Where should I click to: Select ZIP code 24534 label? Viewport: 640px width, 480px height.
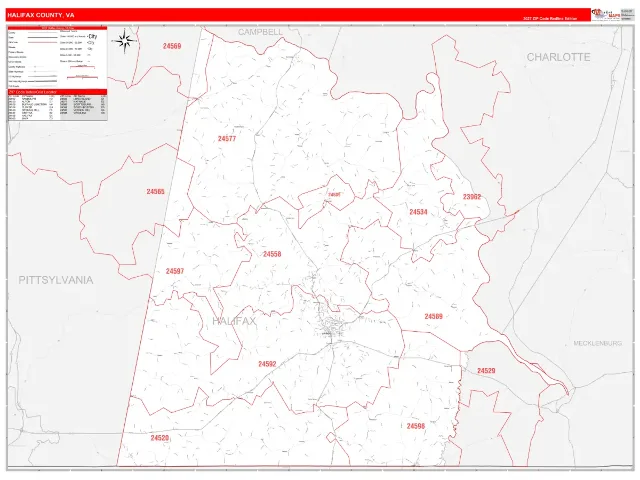[x=418, y=212]
